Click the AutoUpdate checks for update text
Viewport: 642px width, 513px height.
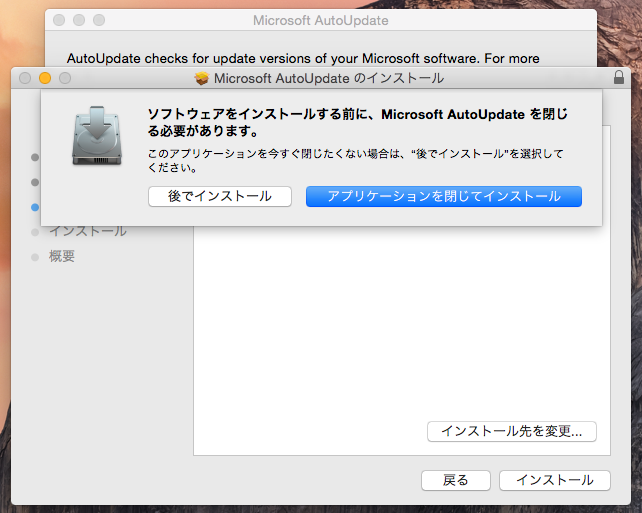(x=303, y=59)
